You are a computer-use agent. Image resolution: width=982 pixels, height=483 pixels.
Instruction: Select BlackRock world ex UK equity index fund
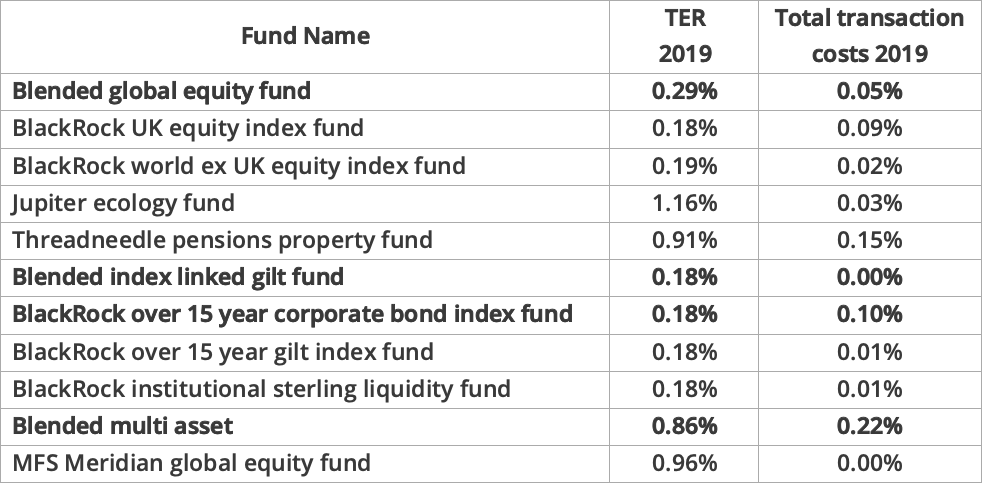[x=239, y=165]
